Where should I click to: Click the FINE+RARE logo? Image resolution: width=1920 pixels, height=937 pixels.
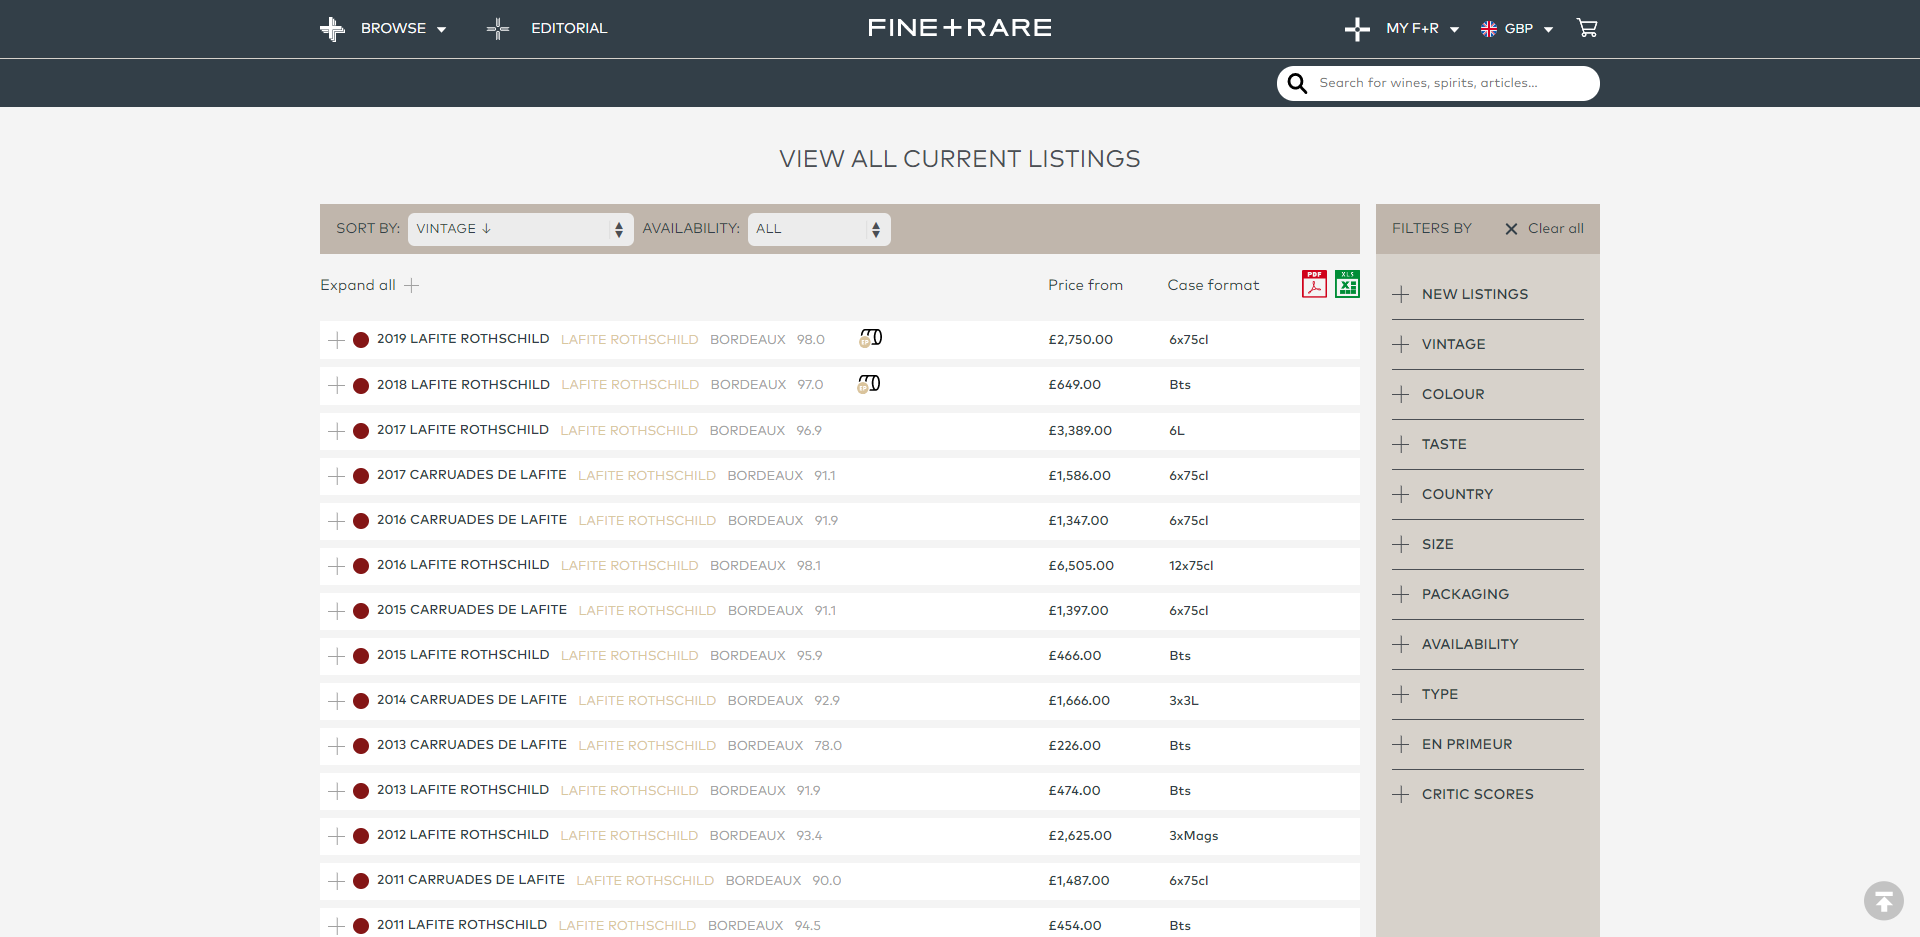coord(960,28)
